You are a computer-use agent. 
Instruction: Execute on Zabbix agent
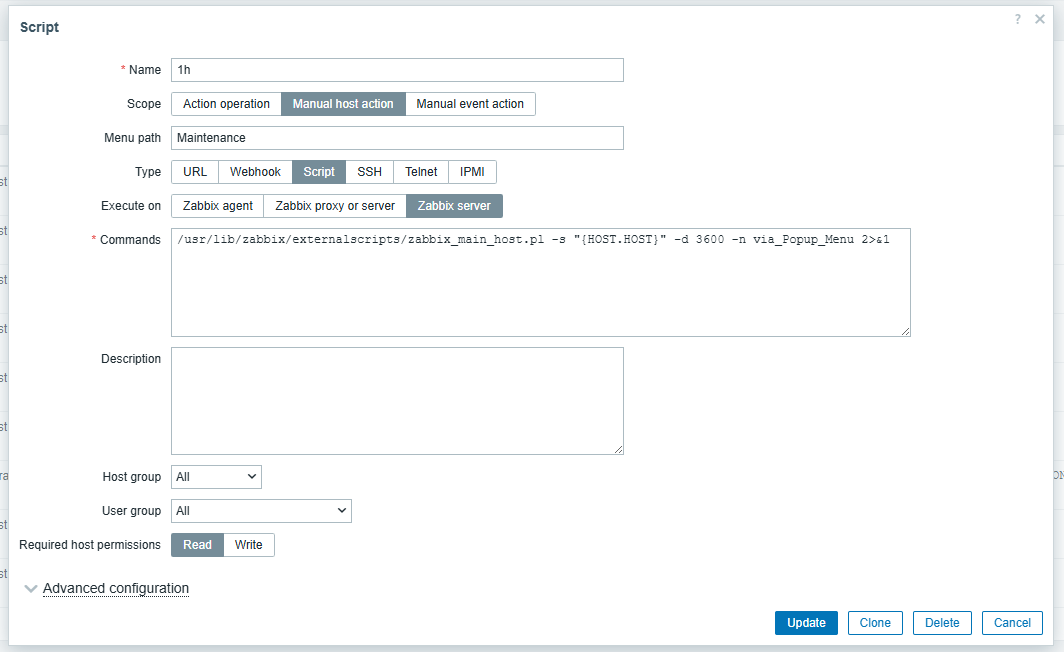coord(217,206)
